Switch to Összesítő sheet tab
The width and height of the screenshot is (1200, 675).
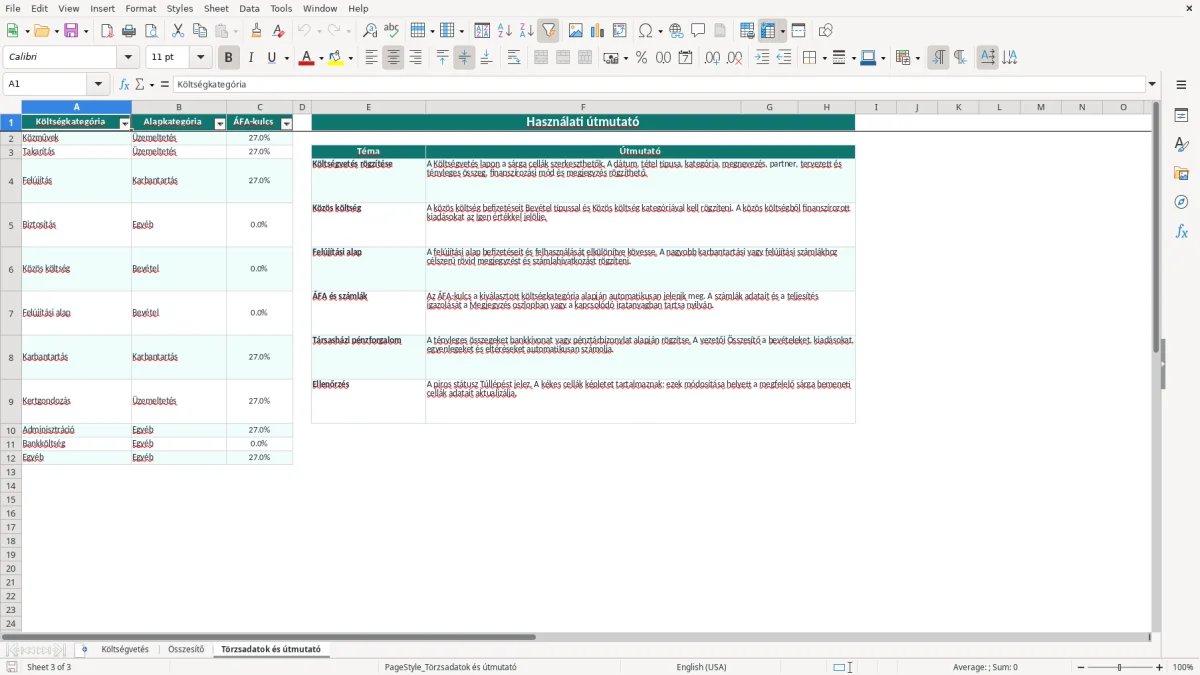coord(186,650)
